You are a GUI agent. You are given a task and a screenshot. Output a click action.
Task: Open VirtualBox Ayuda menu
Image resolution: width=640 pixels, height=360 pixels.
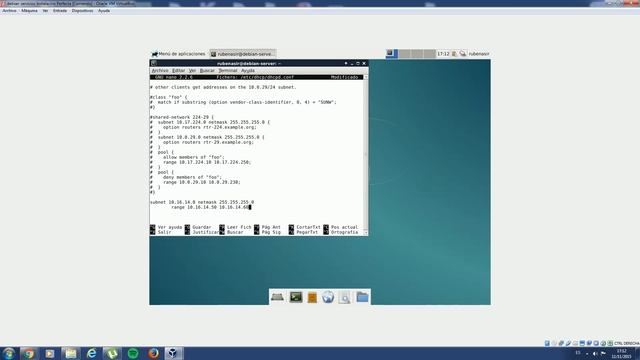click(x=104, y=11)
